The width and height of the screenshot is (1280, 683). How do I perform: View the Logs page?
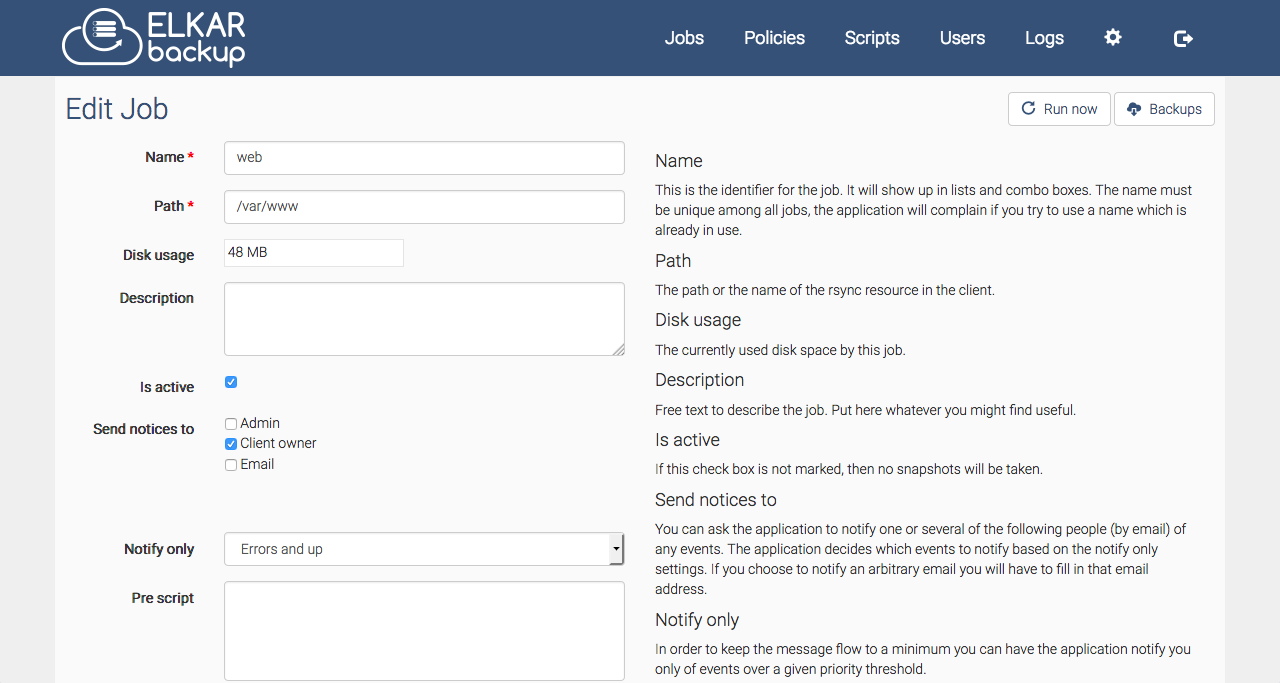click(x=1044, y=38)
